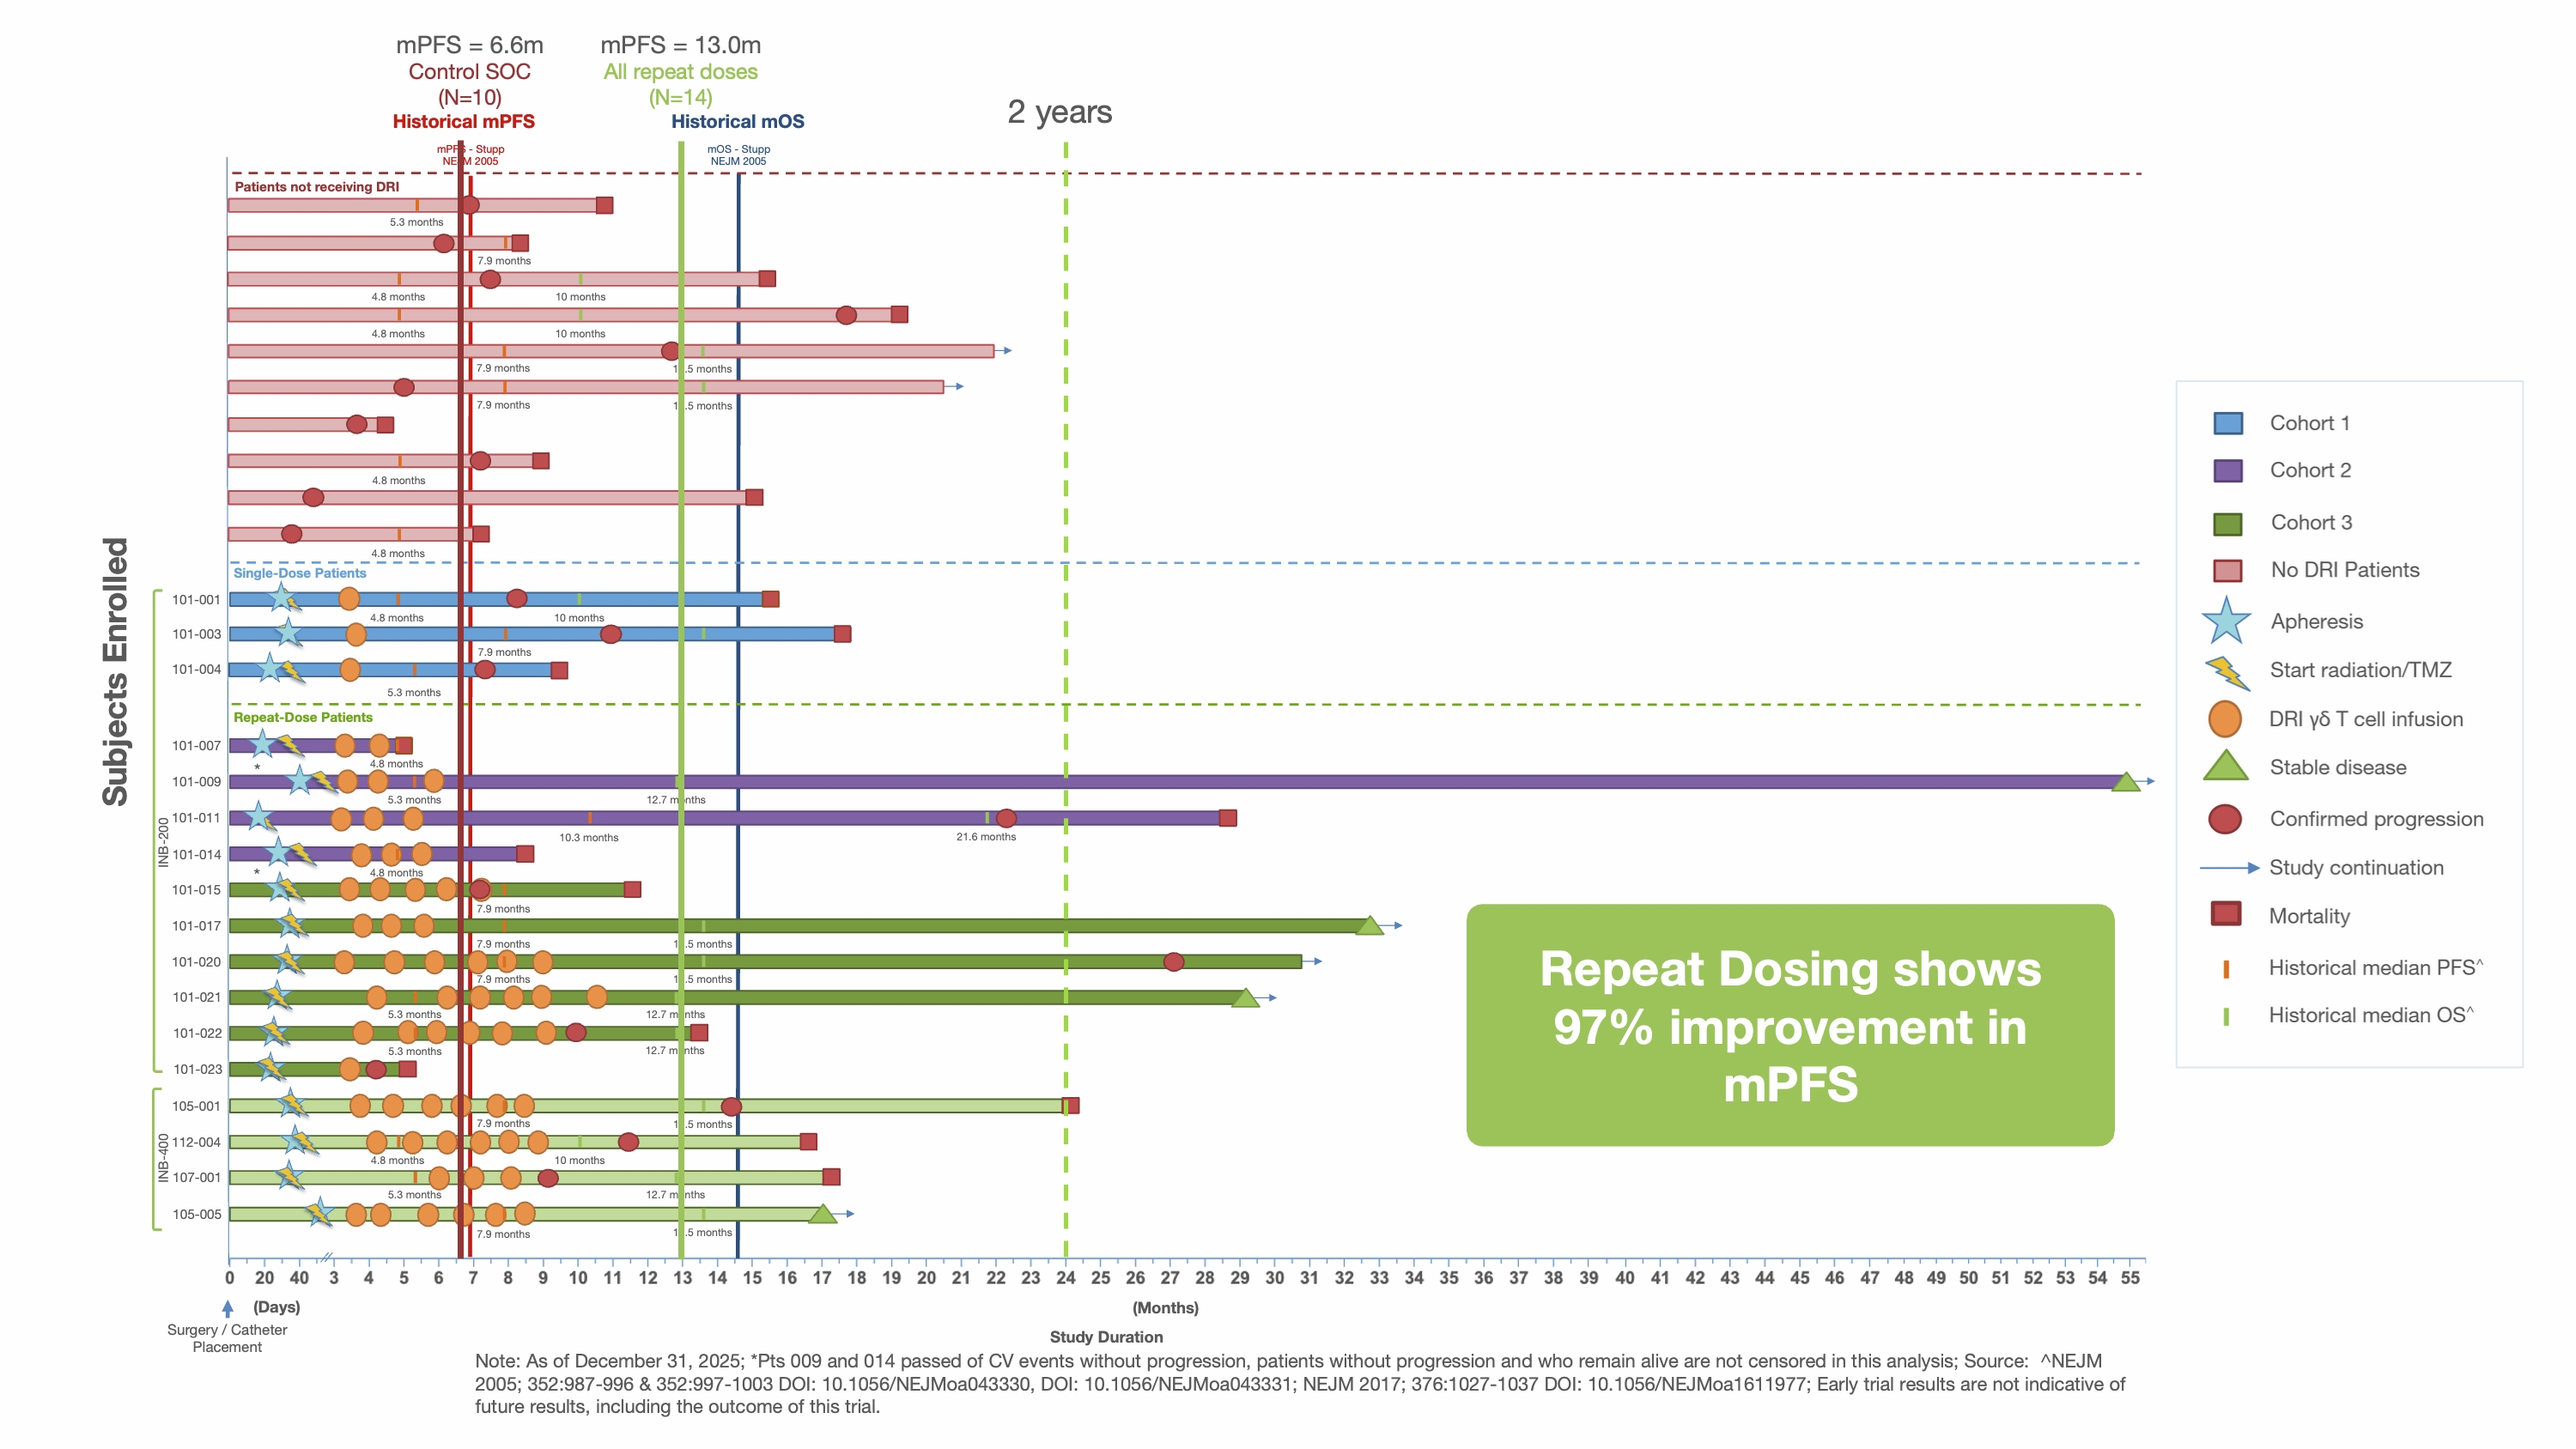The width and height of the screenshot is (2576, 1449).
Task: Click the No DRI Patients pink swatch
Action: pyautogui.click(x=2228, y=571)
